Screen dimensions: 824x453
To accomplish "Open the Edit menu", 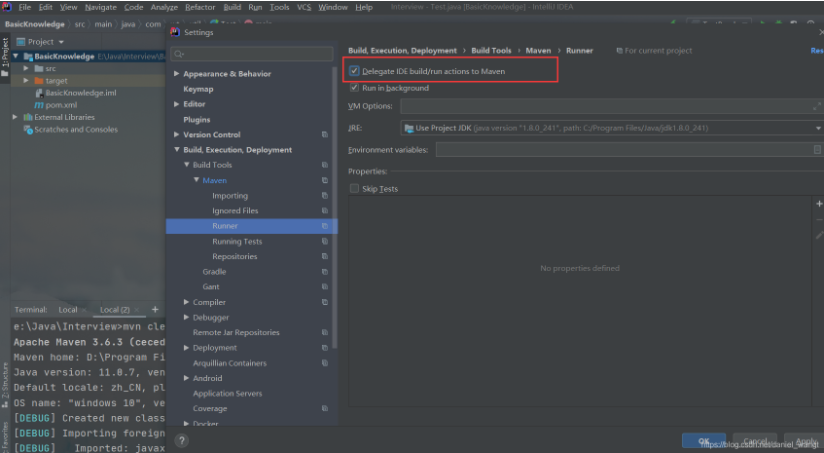I will 45,7.
